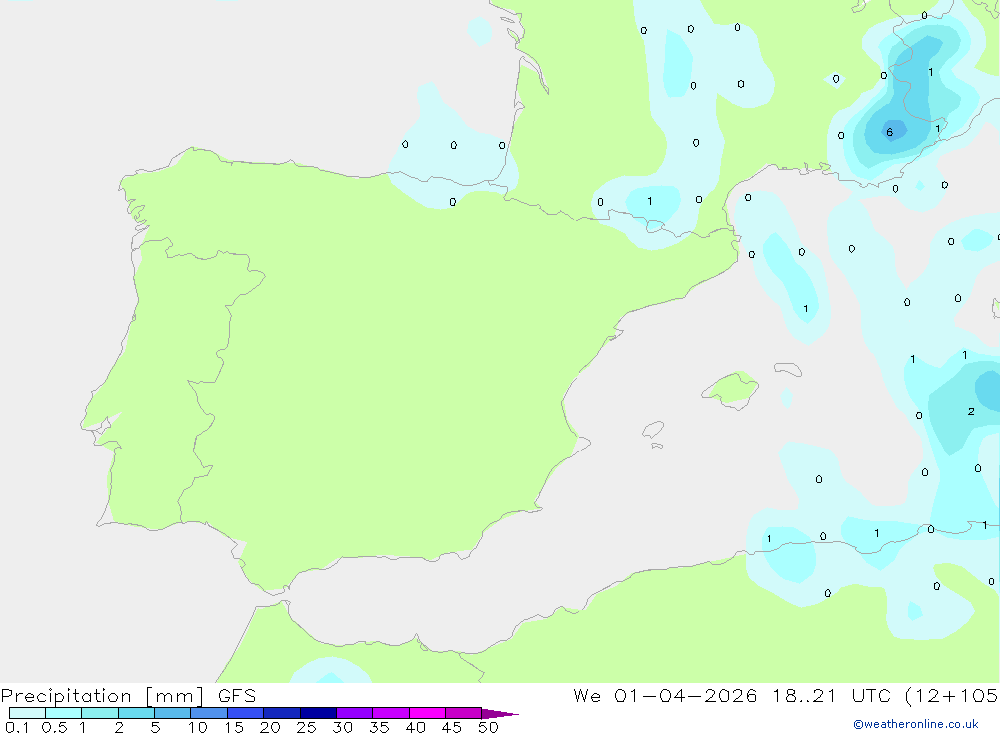This screenshot has width=1000, height=733.
Task: Click the weatheronline.co.uk copyright link
Action: pyautogui.click(x=916, y=724)
